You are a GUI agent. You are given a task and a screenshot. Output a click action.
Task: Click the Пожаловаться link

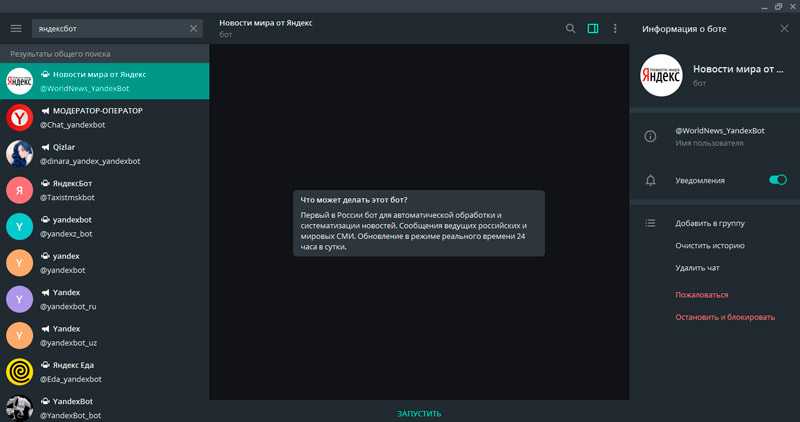point(702,295)
